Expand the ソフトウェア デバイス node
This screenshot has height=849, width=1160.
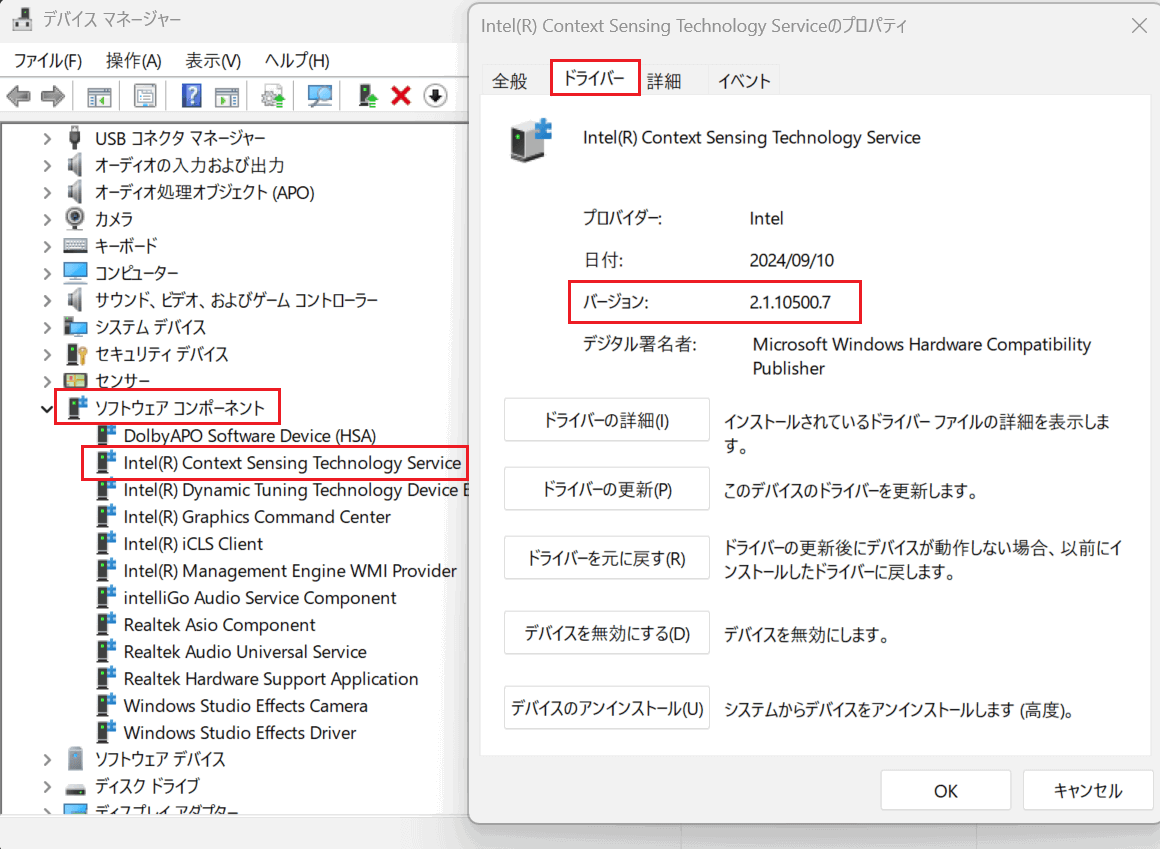tap(47, 760)
